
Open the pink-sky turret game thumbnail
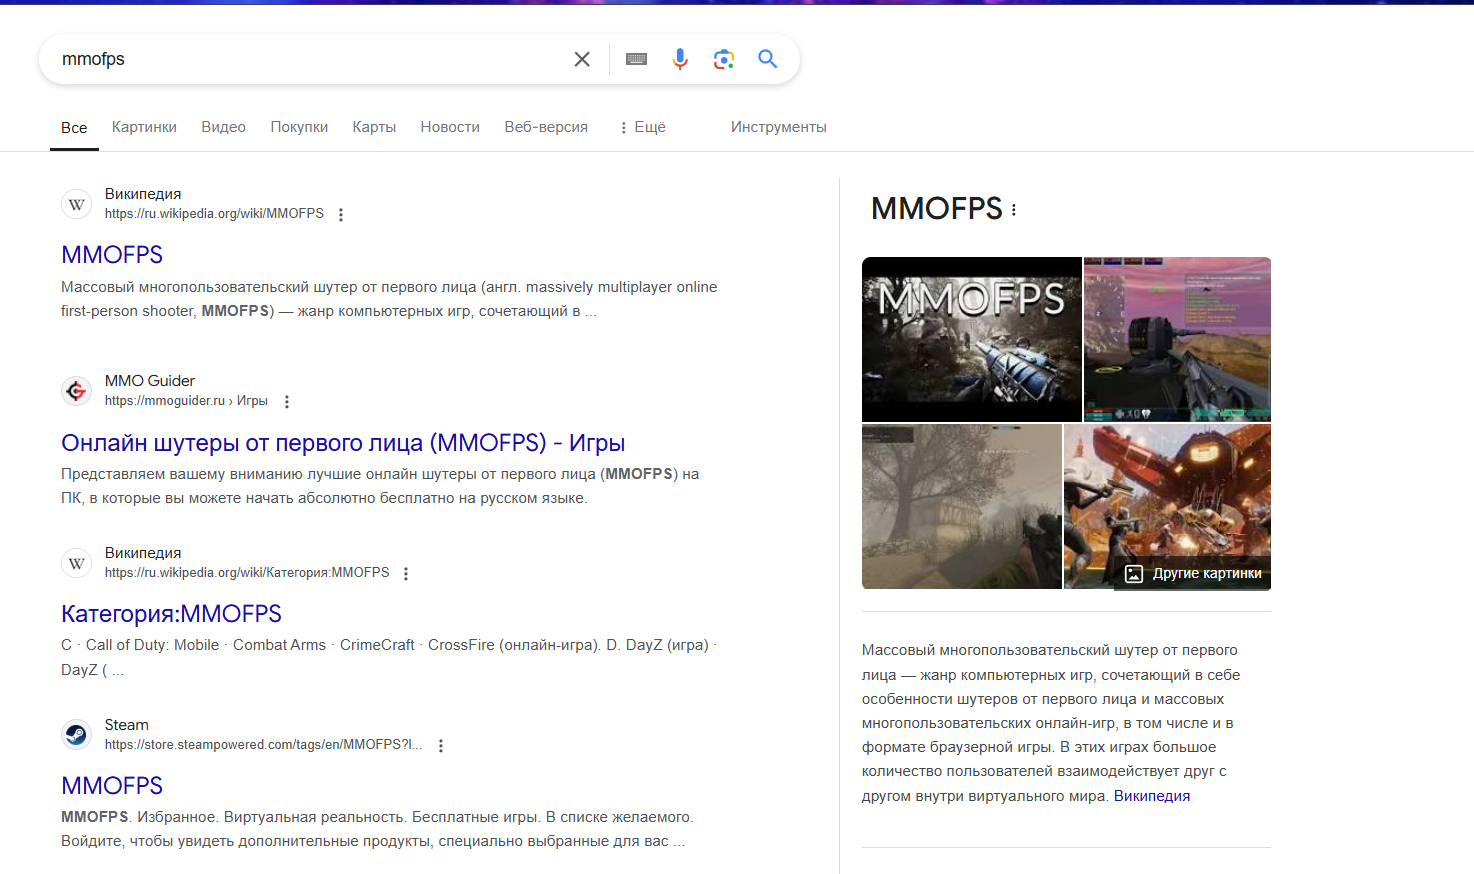click(x=1177, y=339)
